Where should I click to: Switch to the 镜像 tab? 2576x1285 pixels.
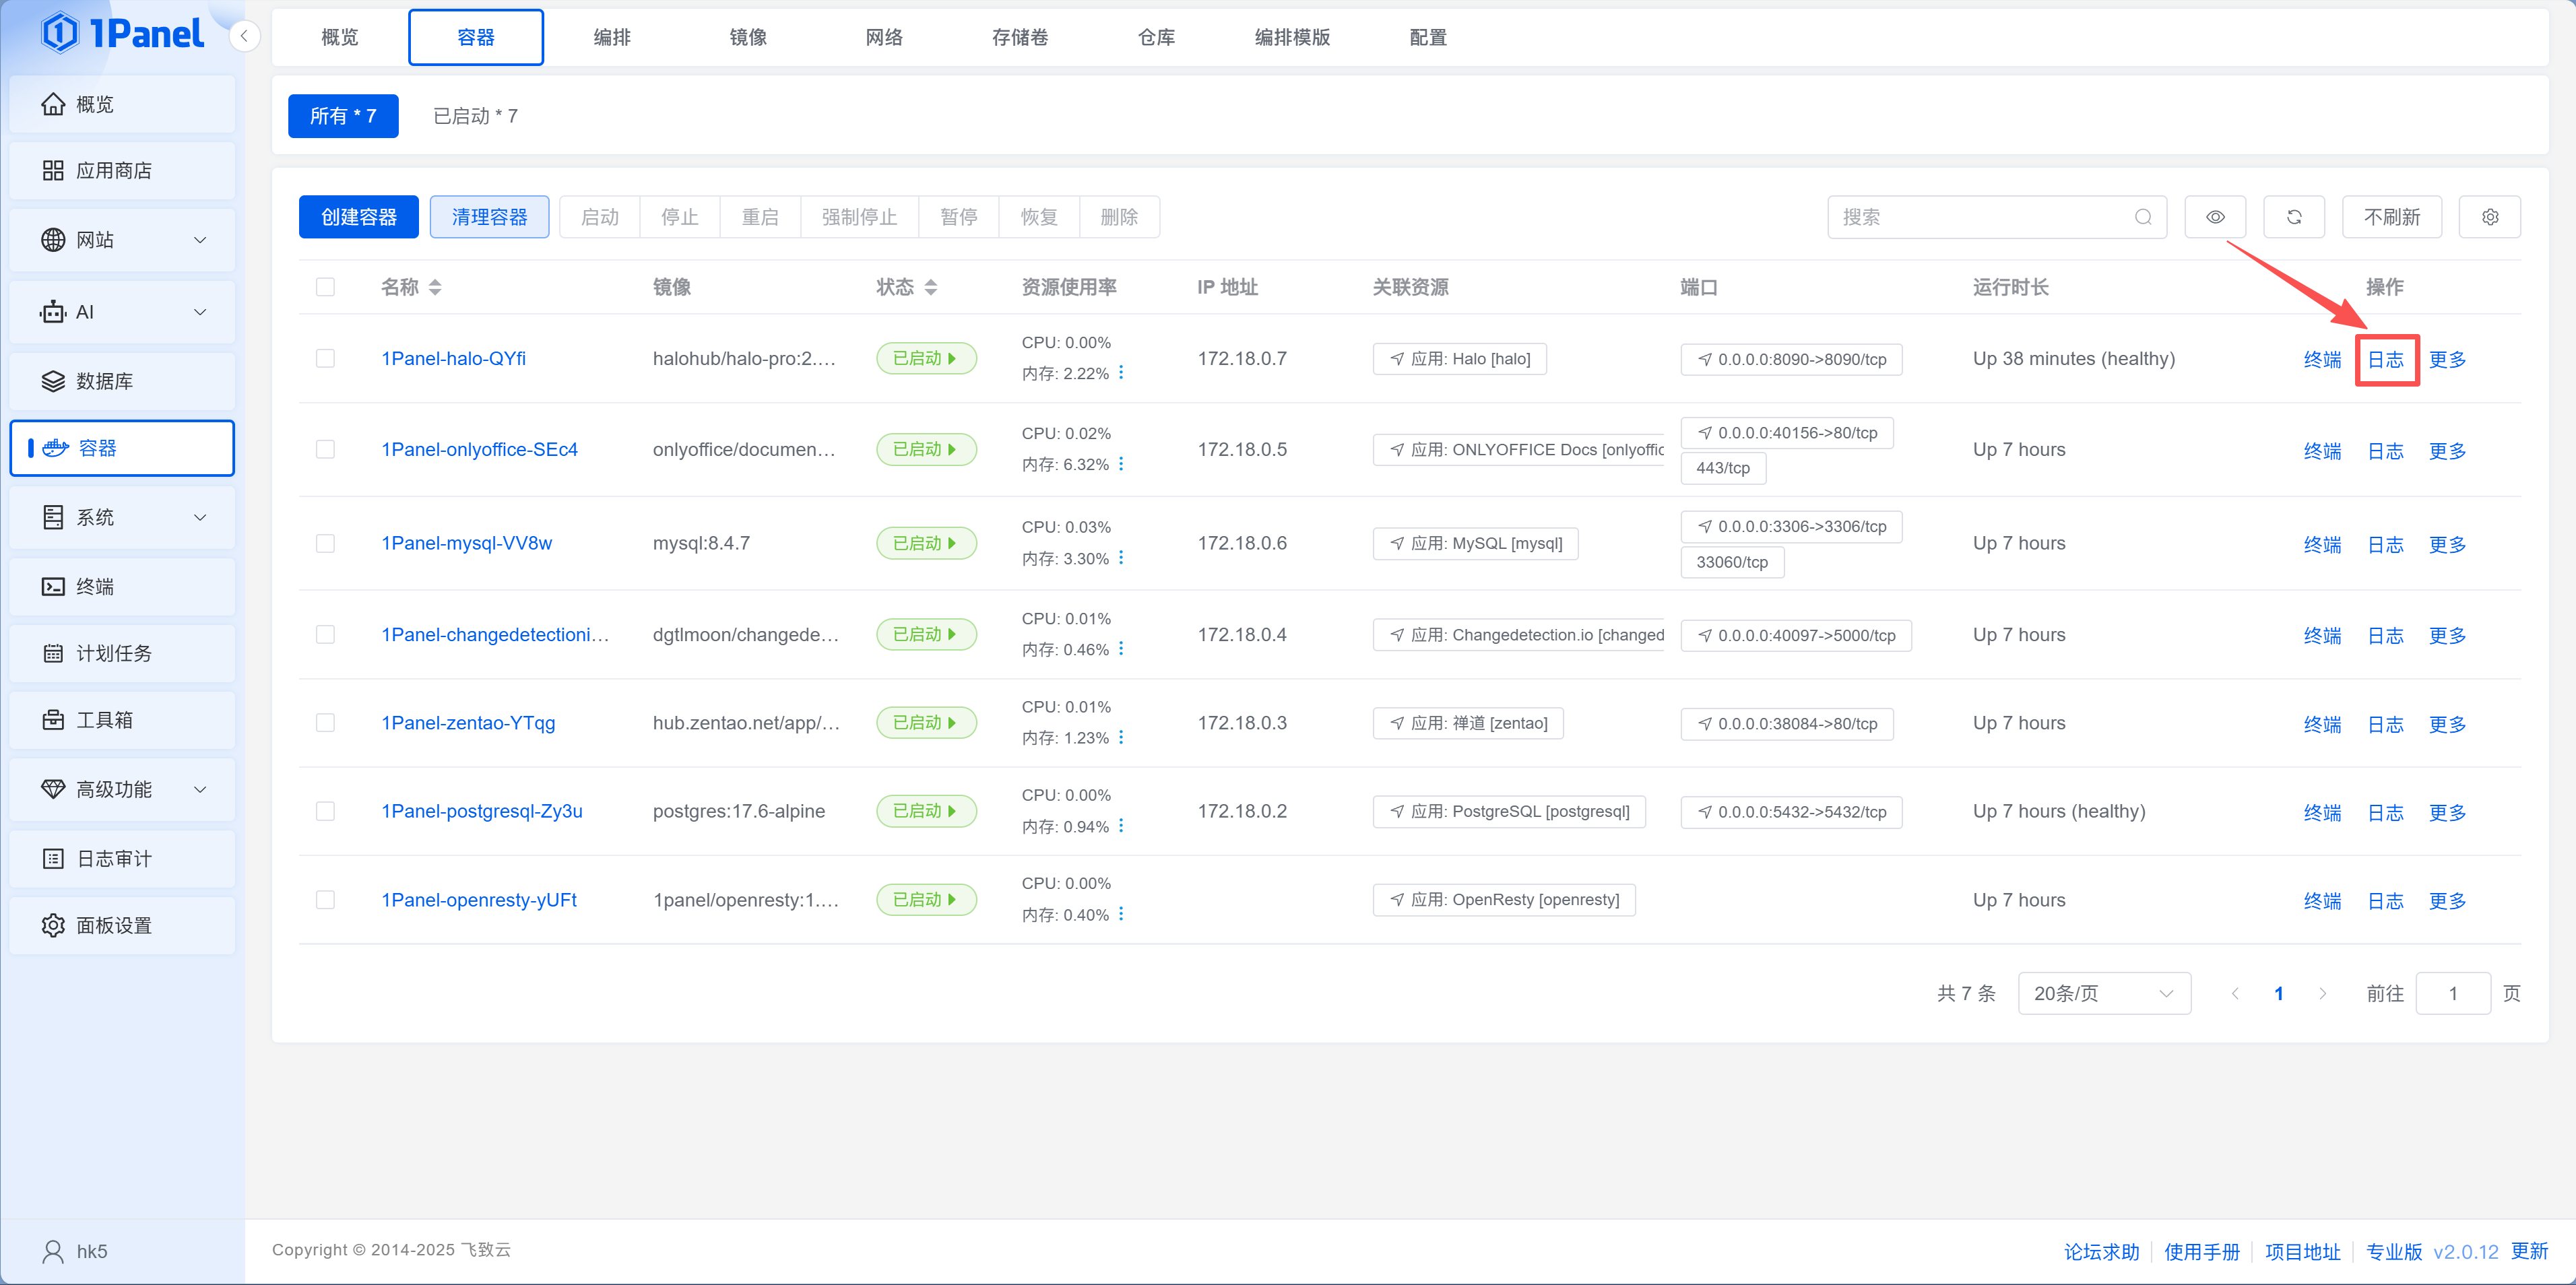tap(748, 37)
